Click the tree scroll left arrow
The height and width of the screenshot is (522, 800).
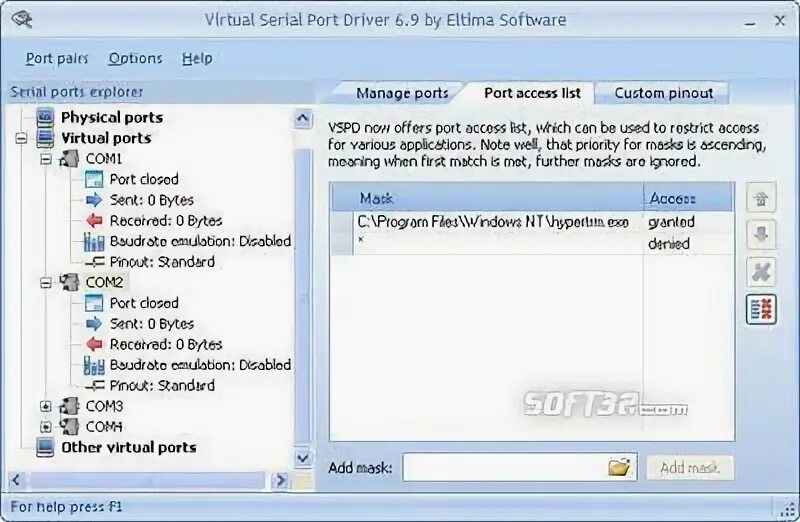tap(16, 480)
